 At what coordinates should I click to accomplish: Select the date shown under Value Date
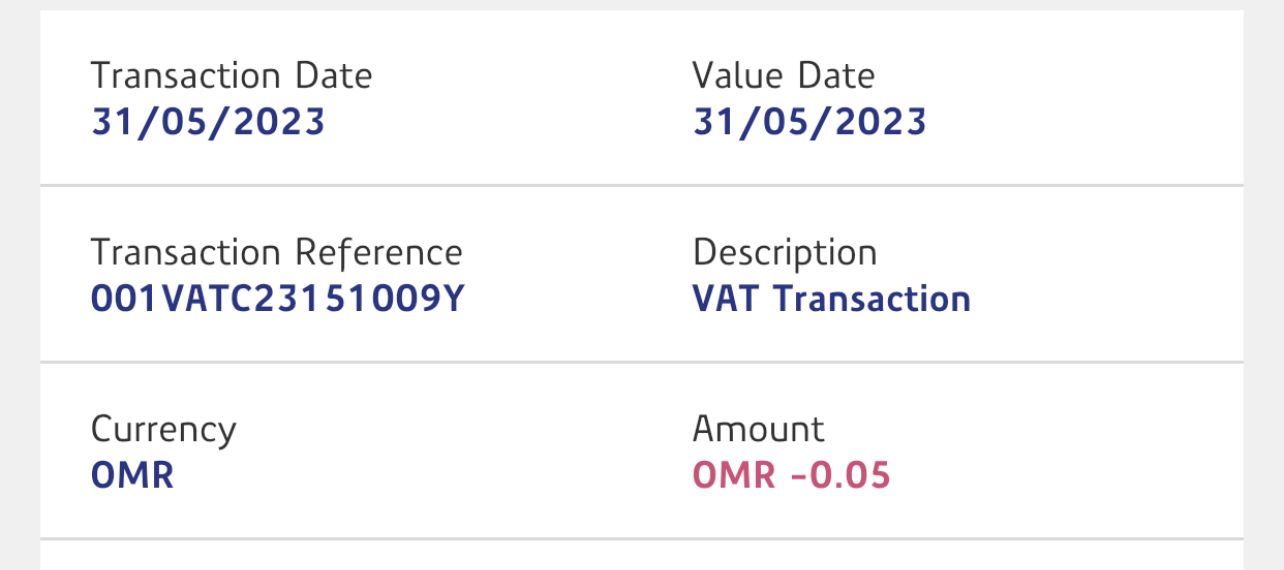[809, 122]
